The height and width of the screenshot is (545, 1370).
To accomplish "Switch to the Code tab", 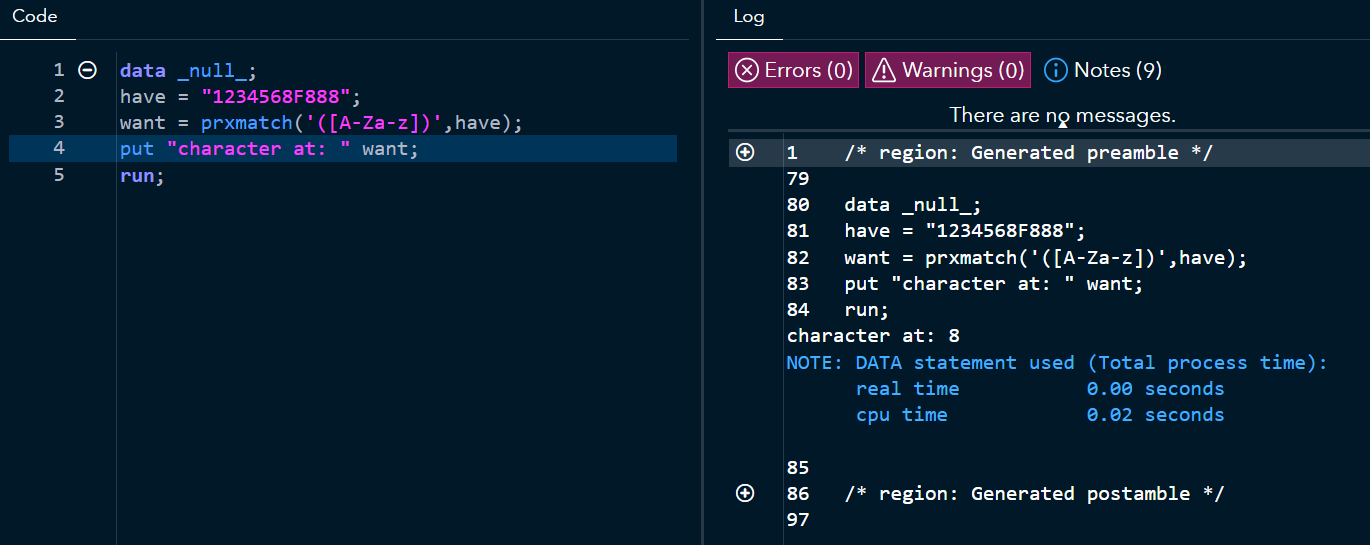I will pos(35,17).
